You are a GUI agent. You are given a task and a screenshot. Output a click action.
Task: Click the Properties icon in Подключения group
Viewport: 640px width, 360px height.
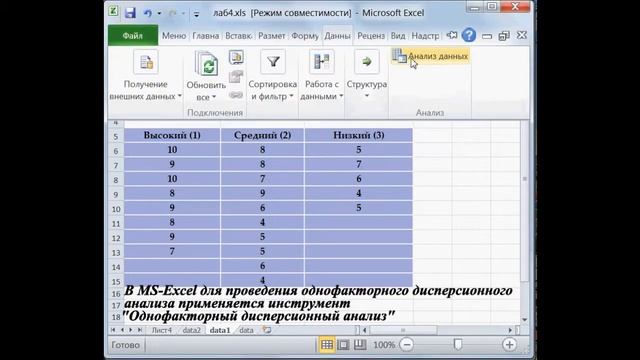[x=236, y=76]
